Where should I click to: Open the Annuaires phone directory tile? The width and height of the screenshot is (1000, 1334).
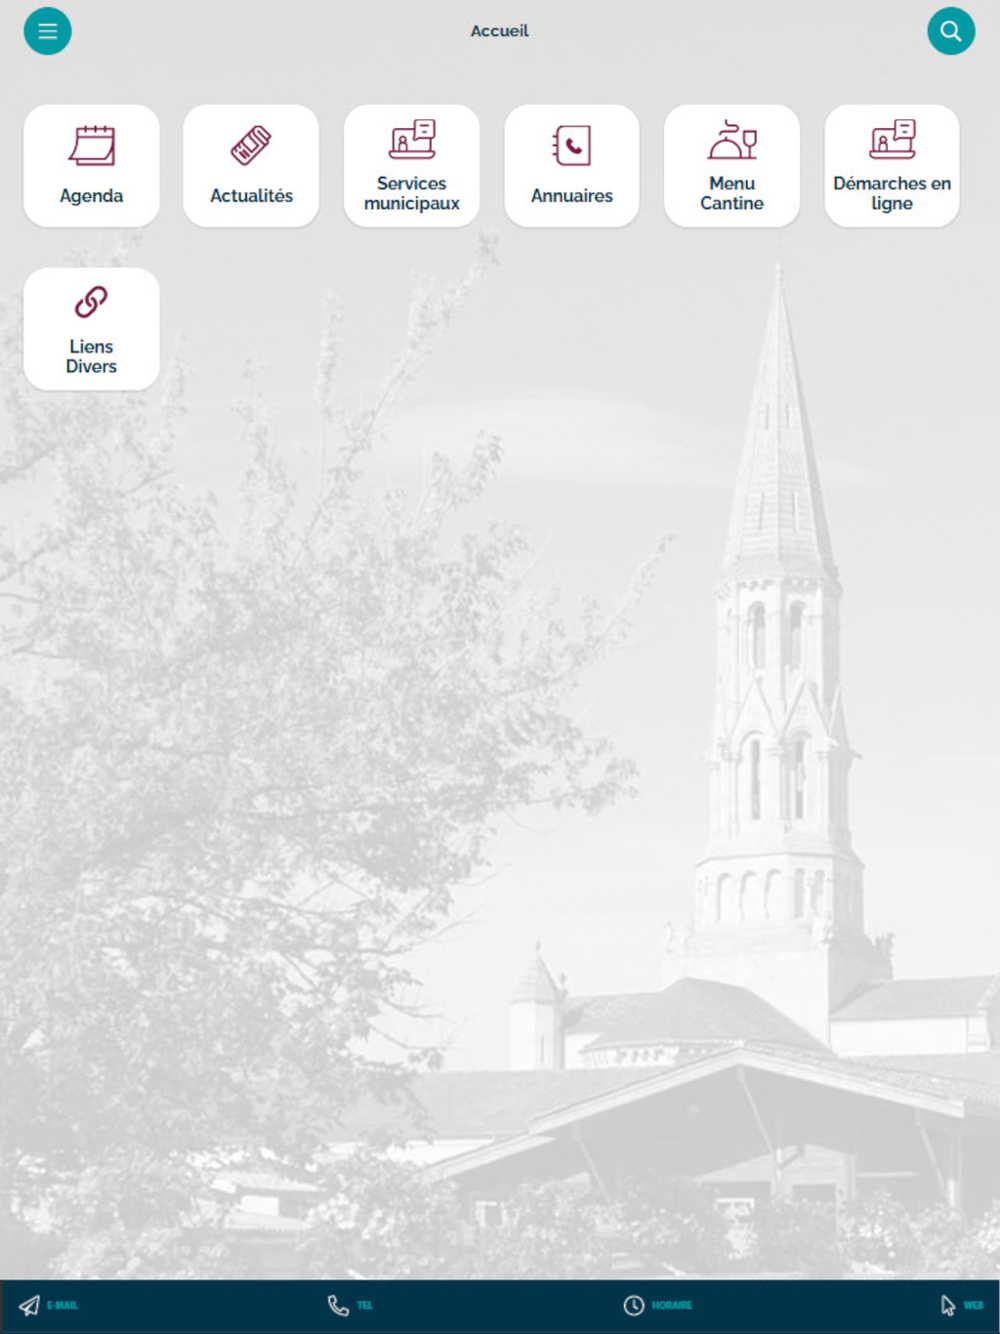tap(572, 166)
